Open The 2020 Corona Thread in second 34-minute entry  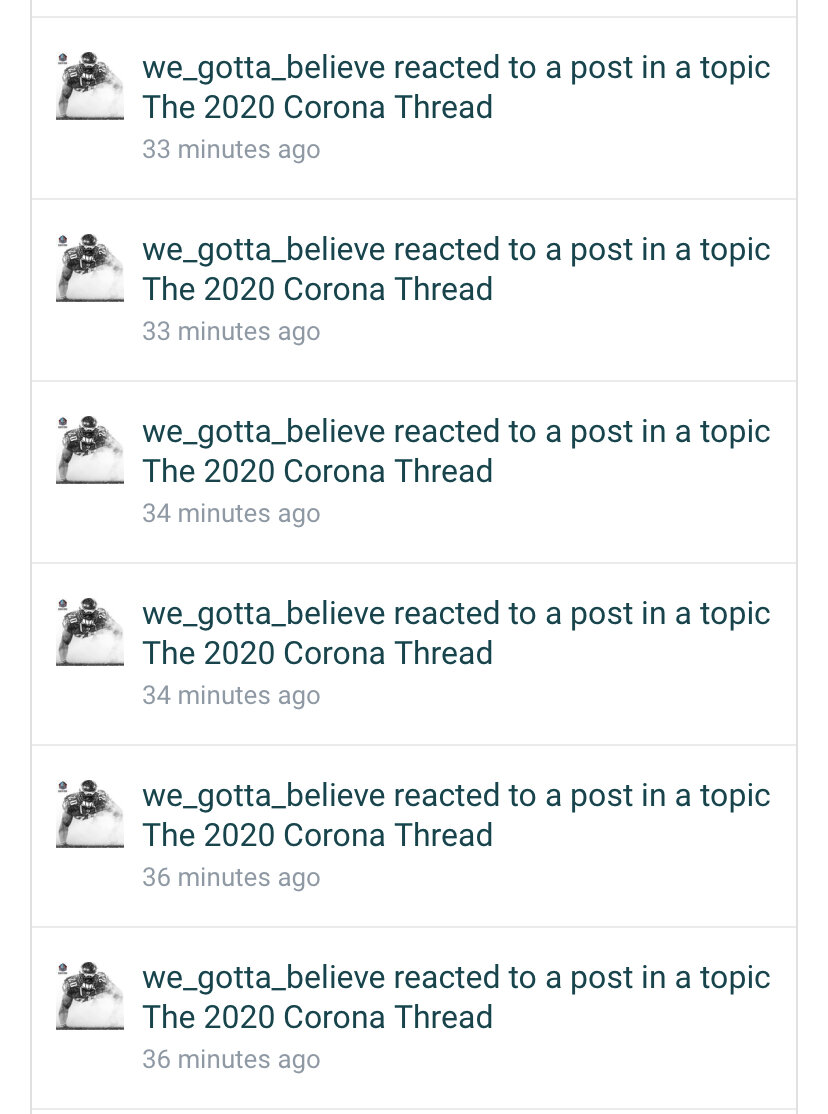[317, 653]
